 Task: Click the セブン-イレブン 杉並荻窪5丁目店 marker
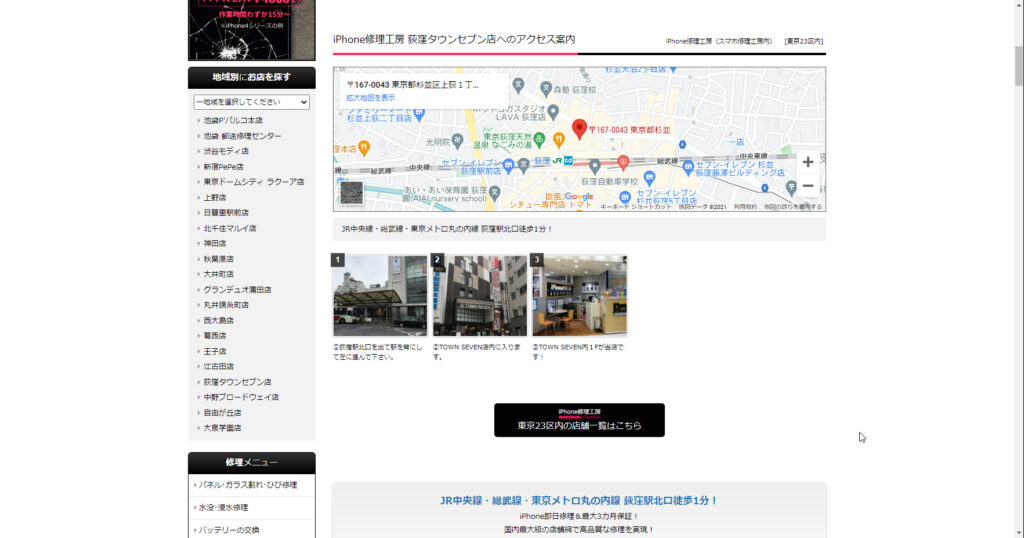(x=625, y=197)
